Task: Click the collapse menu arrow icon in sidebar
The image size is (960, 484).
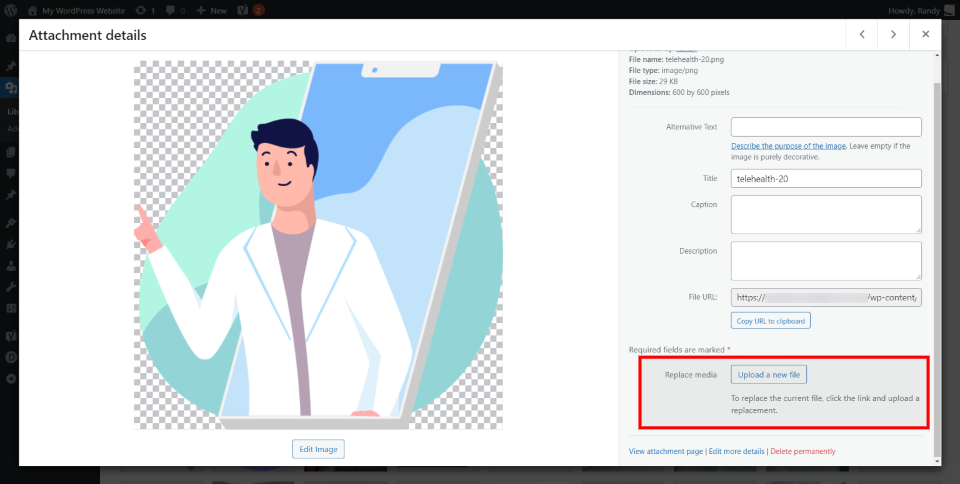Action: click(10, 379)
